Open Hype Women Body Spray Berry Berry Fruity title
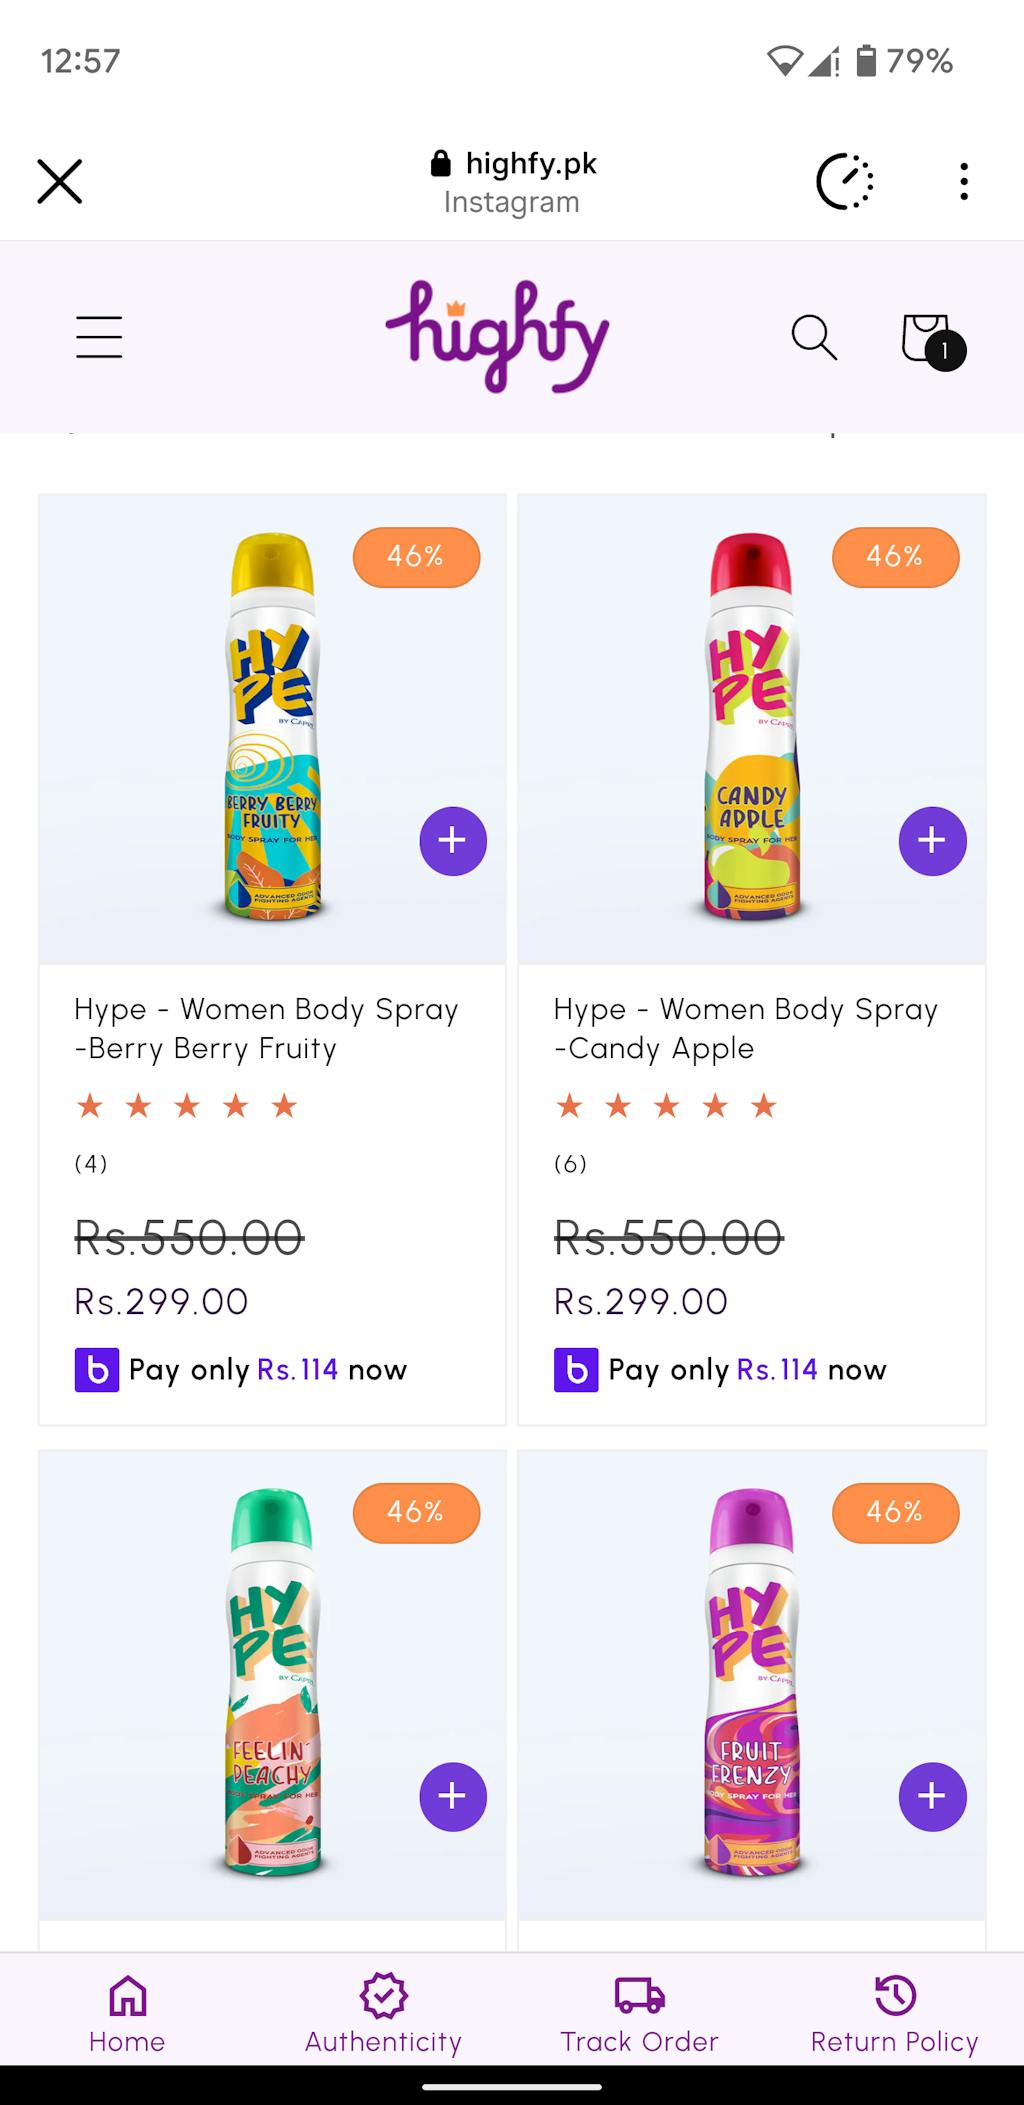Viewport: 1024px width, 2105px height. (266, 1028)
